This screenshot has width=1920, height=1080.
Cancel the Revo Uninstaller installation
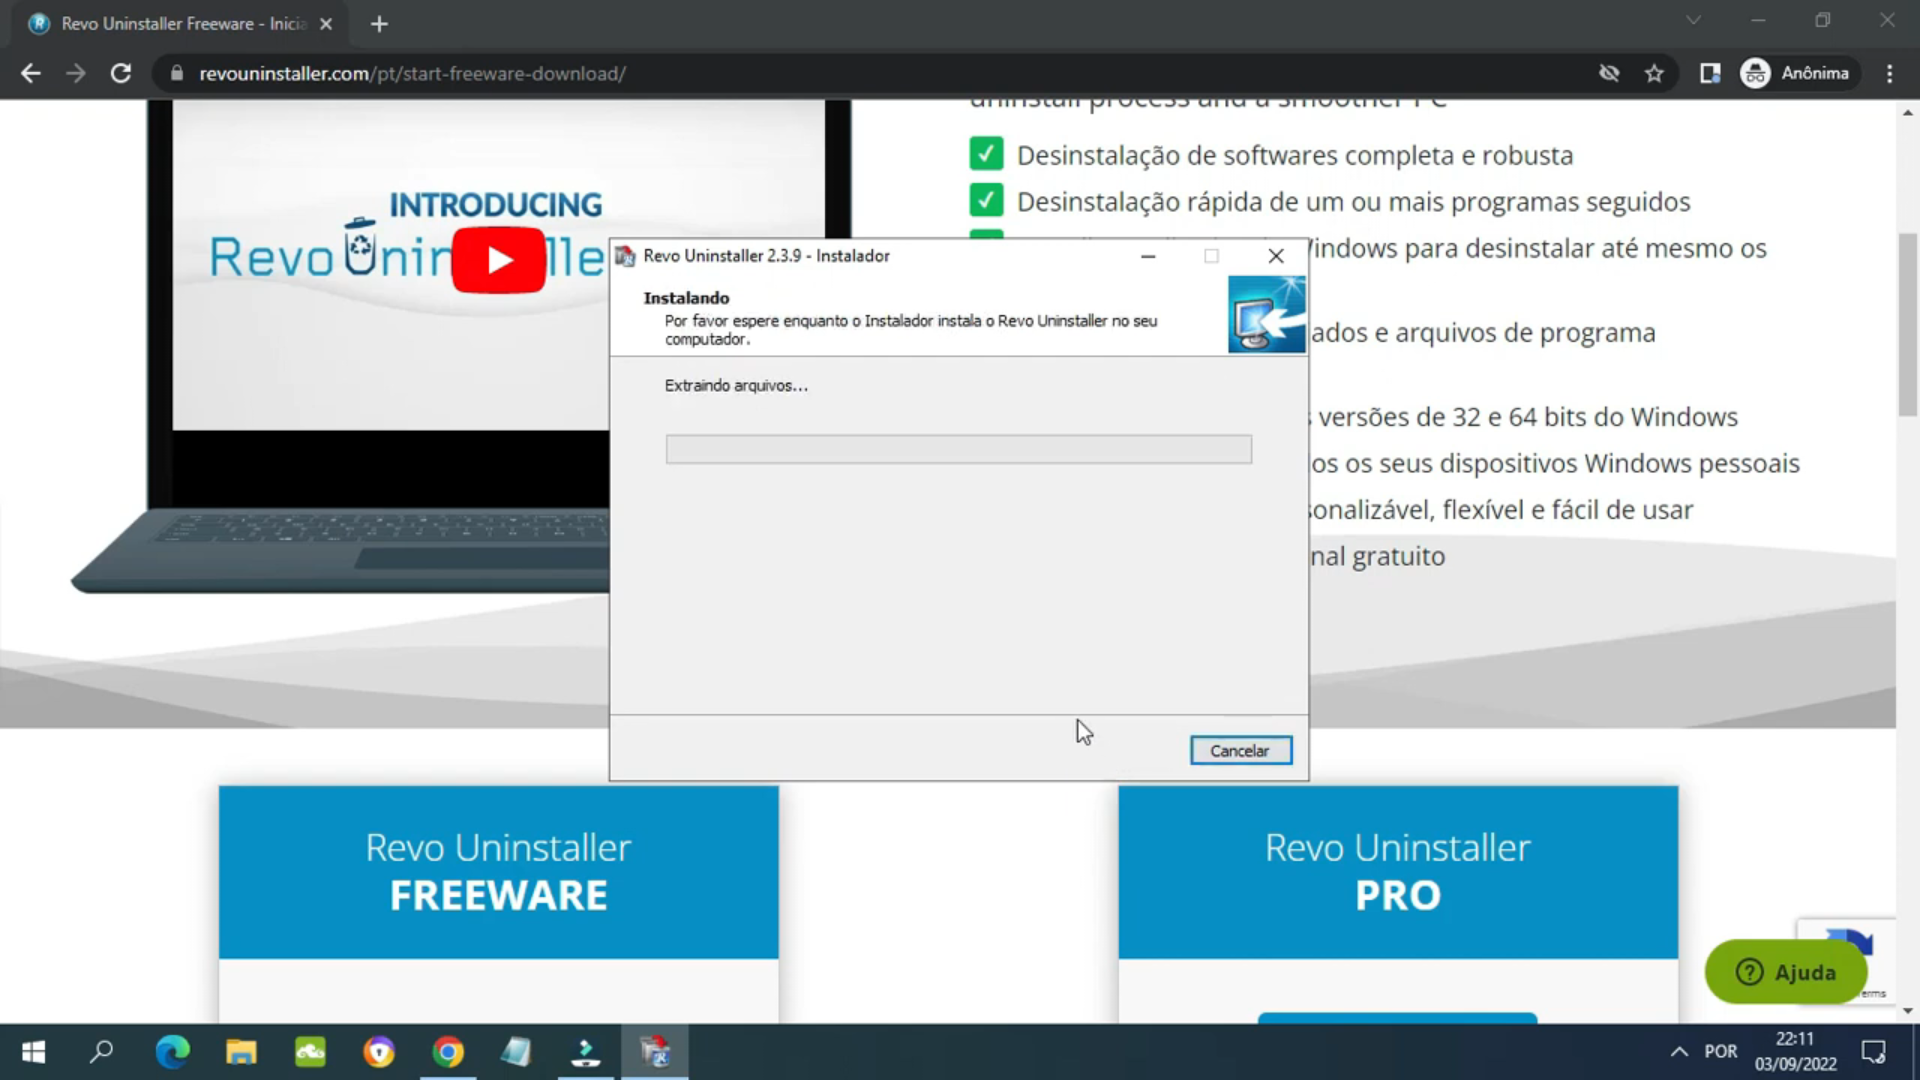click(1240, 750)
